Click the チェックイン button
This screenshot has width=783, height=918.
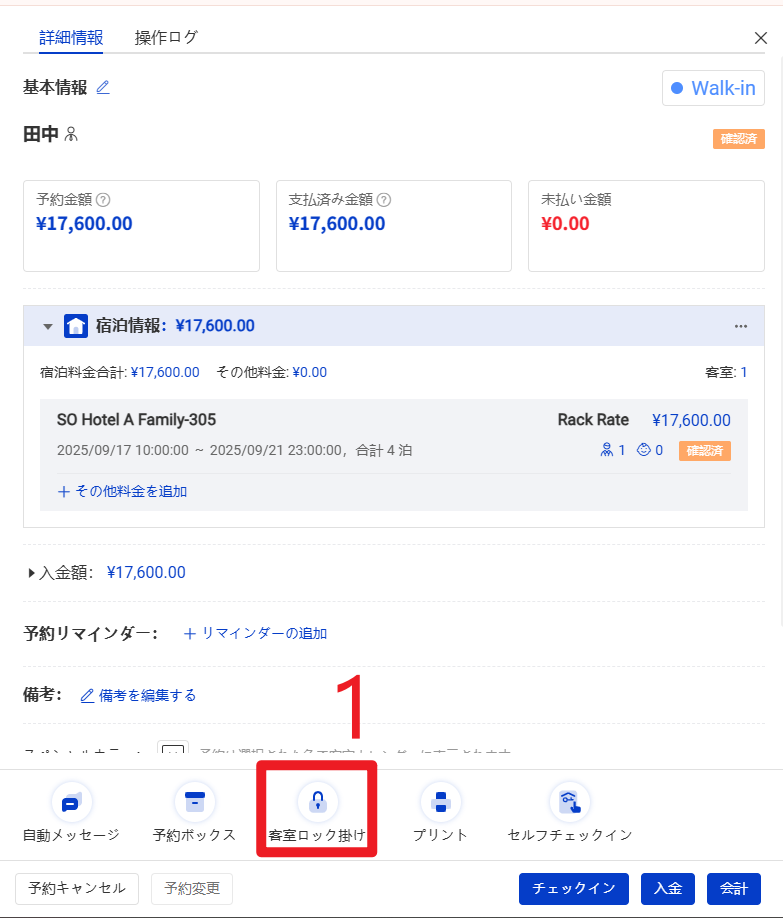pos(573,888)
